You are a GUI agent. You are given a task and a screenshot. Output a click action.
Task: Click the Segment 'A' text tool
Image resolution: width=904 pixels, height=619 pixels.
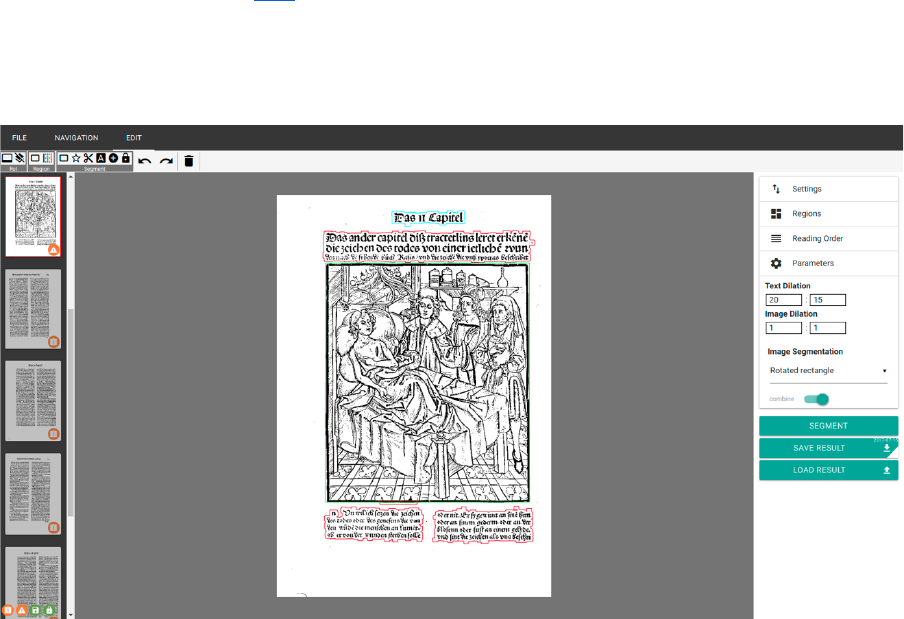click(101, 158)
